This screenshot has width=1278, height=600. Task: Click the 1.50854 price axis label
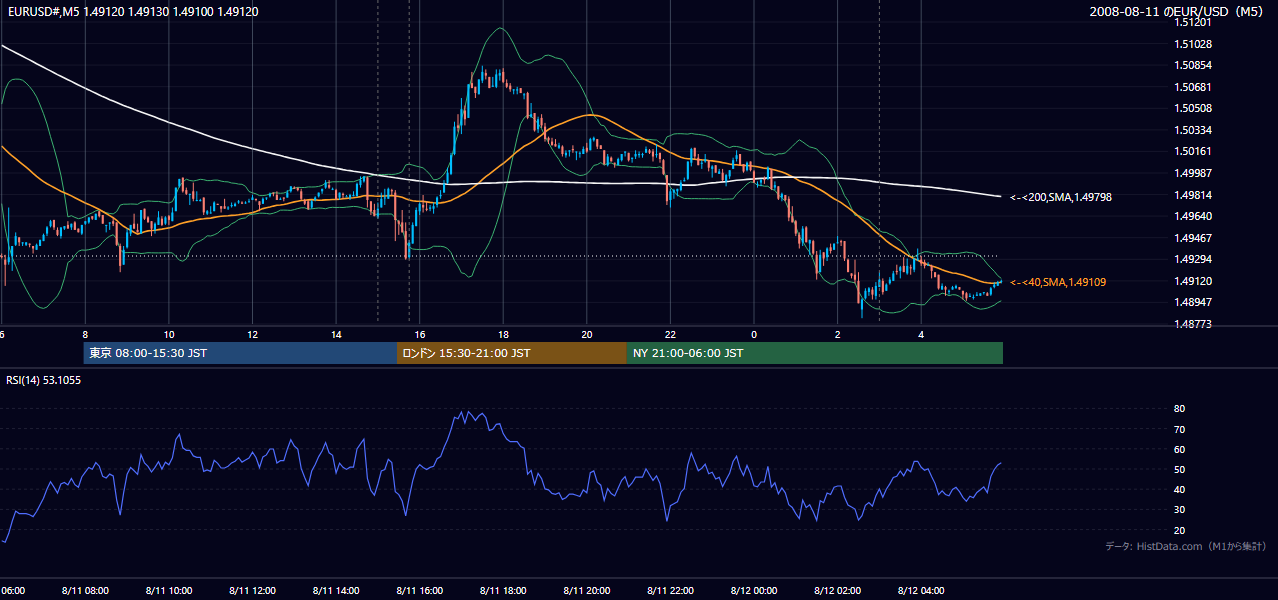coord(1193,65)
